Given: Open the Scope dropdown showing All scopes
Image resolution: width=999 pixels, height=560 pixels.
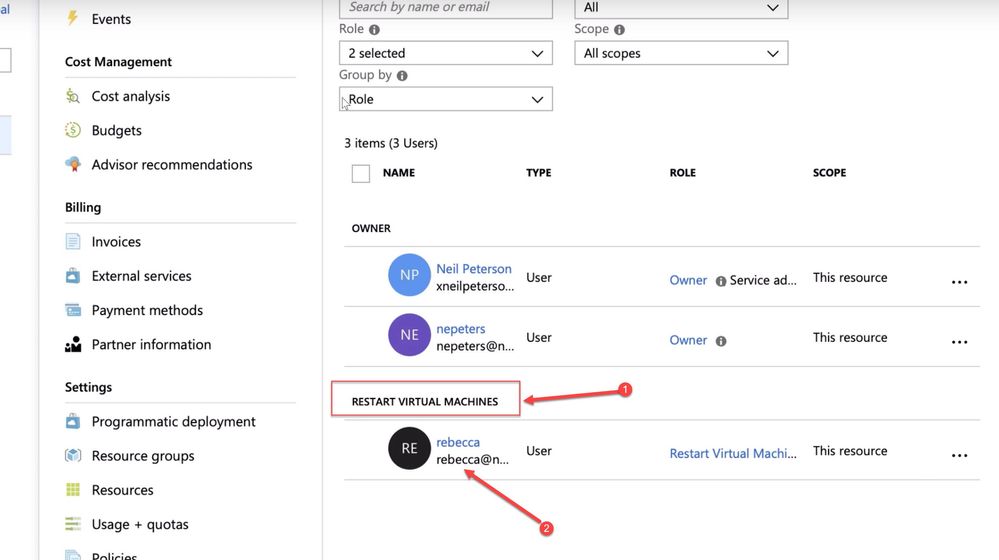Looking at the screenshot, I should [681, 54].
